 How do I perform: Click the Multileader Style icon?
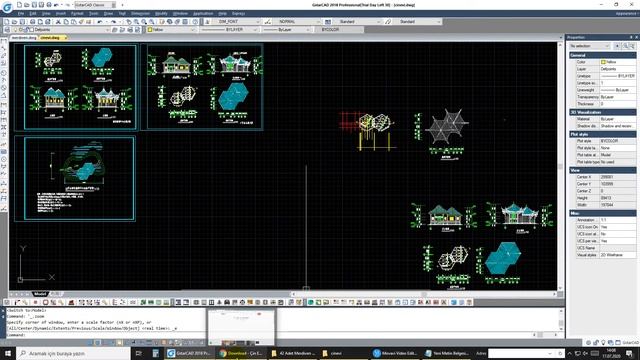388,22
